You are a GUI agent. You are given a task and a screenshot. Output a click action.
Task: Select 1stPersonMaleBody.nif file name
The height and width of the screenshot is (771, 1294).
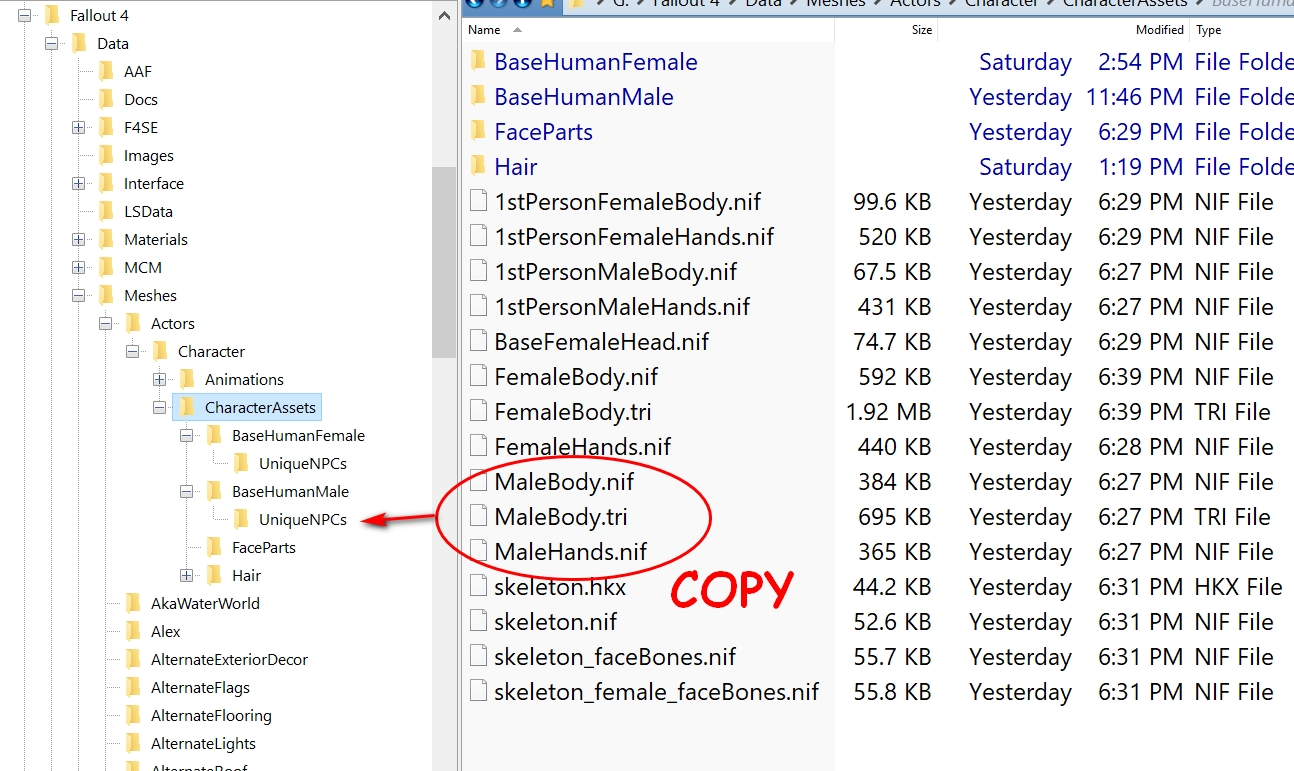point(616,272)
